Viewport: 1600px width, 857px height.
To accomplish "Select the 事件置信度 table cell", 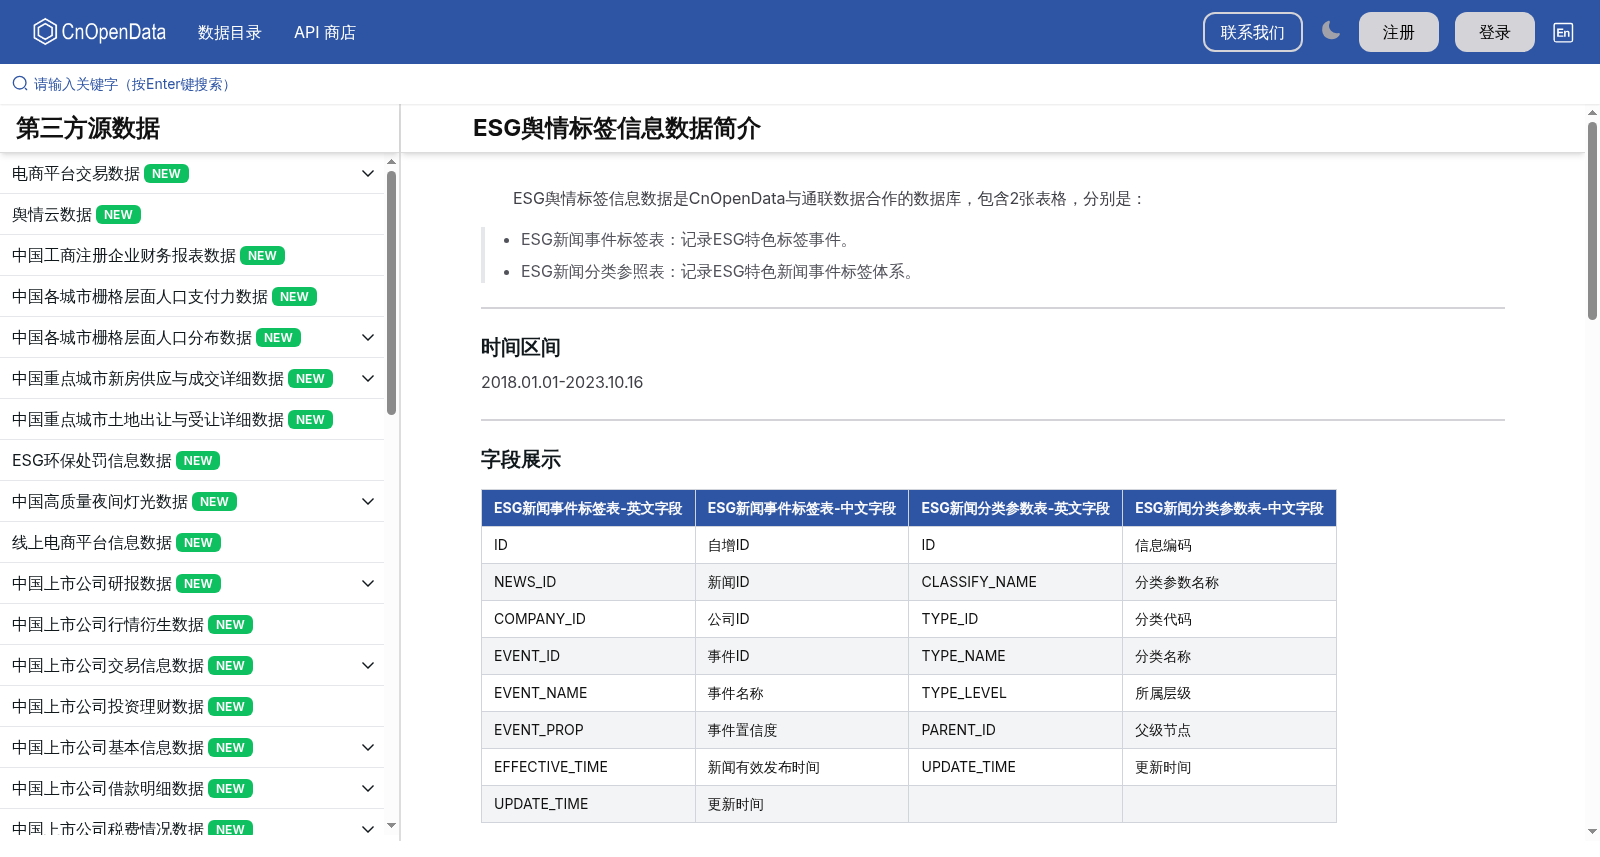I will pos(802,730).
